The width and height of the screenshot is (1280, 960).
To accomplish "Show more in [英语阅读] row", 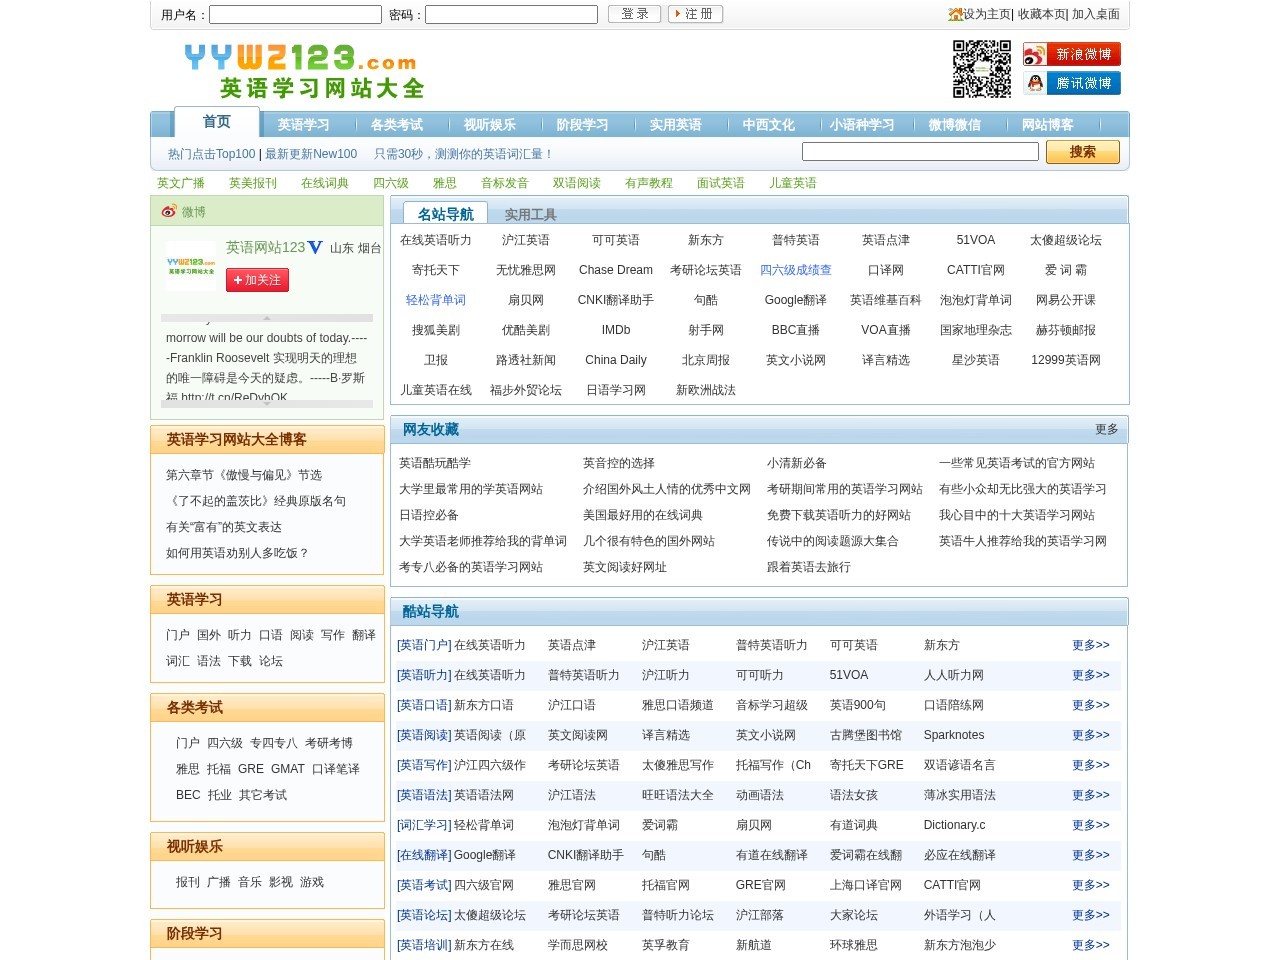I will (1091, 735).
